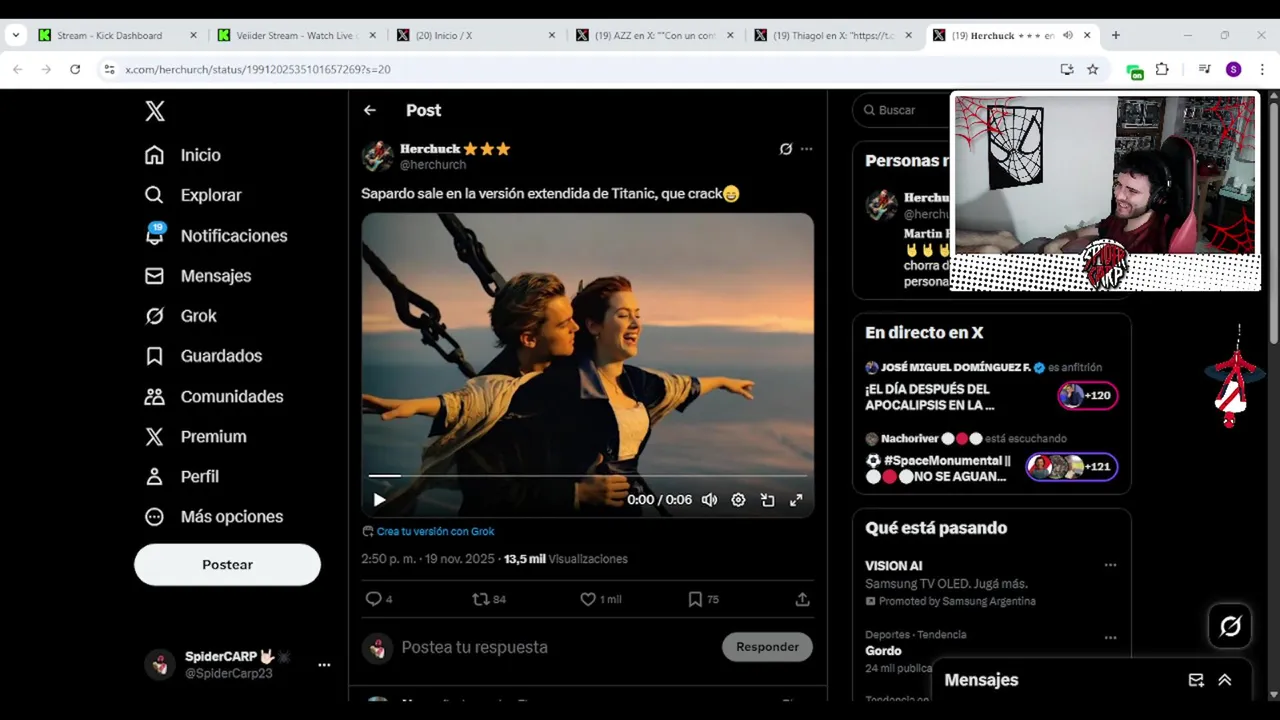1280x720 pixels.
Task: Like the post with 1 mil likes
Action: pyautogui.click(x=601, y=599)
